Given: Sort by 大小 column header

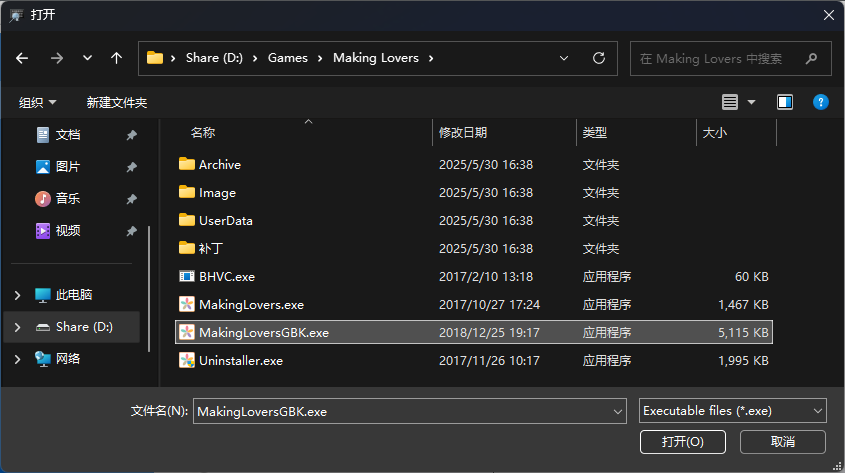Looking at the screenshot, I should coord(715,133).
